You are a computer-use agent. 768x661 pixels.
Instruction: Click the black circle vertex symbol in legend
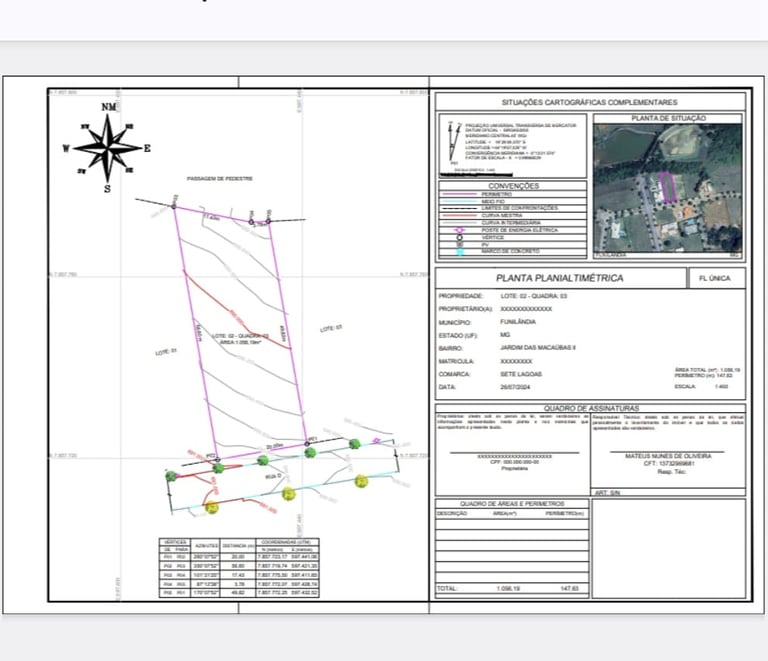click(459, 237)
